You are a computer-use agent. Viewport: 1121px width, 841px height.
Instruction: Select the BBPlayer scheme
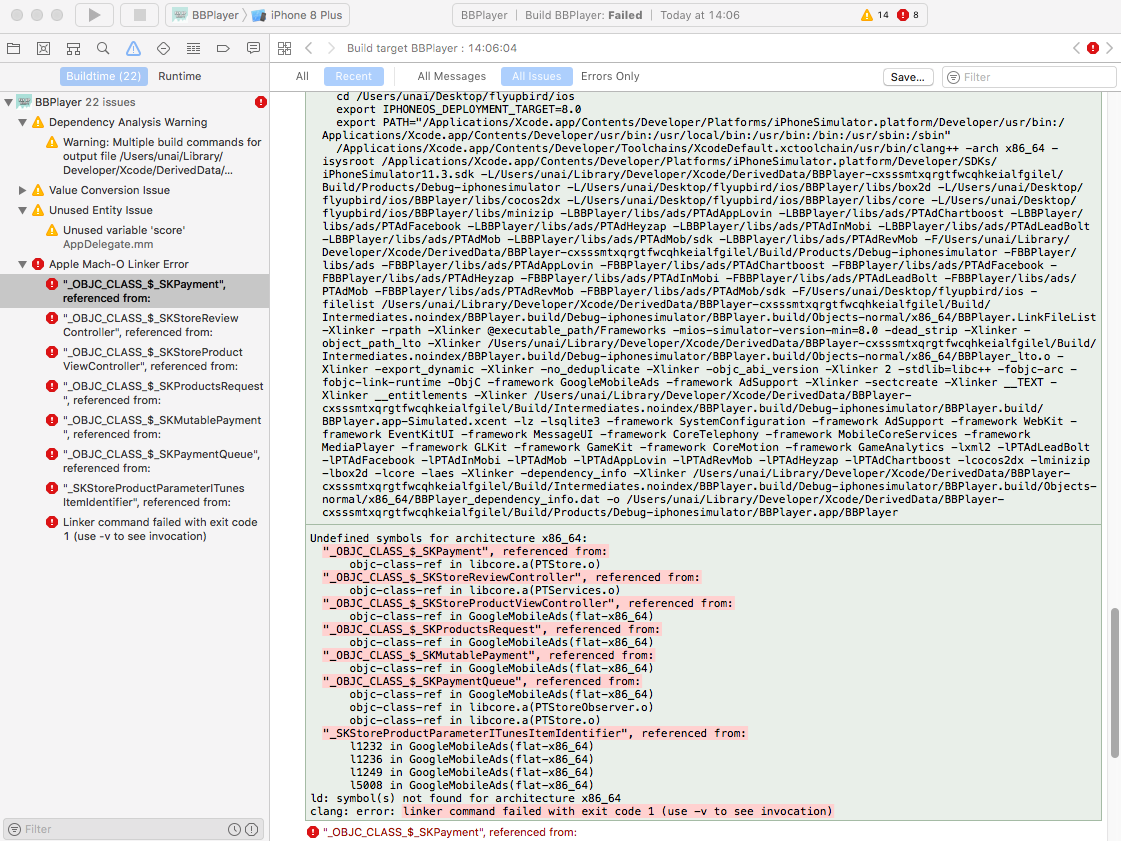click(206, 15)
